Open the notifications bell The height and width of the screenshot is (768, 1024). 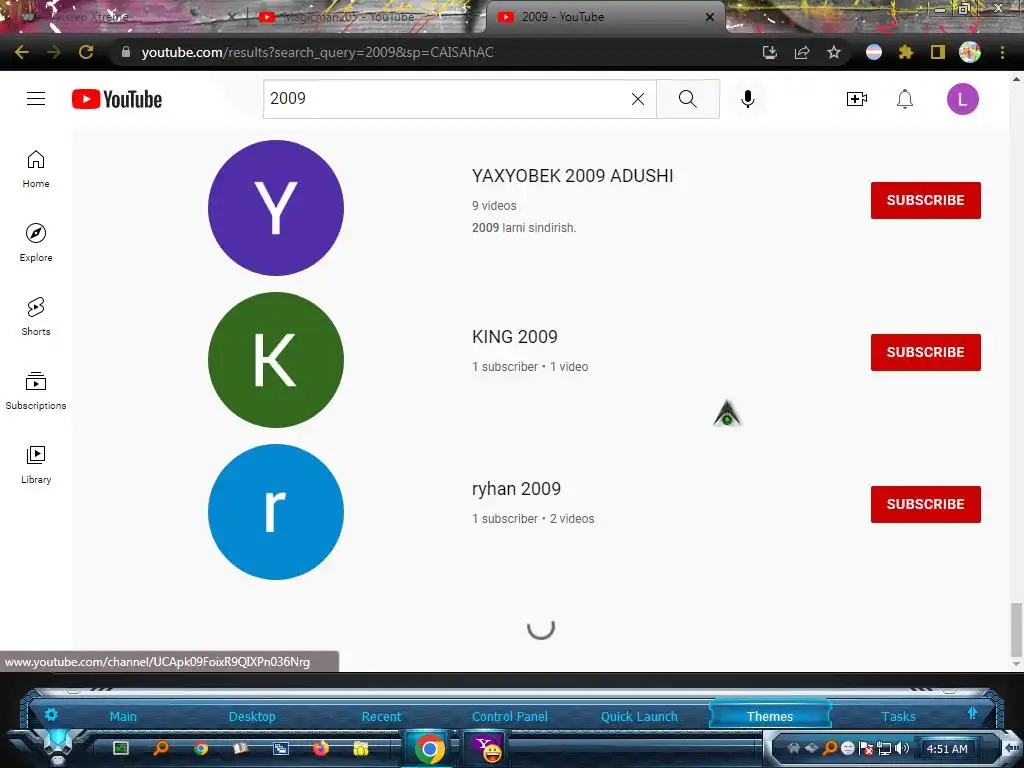904,99
